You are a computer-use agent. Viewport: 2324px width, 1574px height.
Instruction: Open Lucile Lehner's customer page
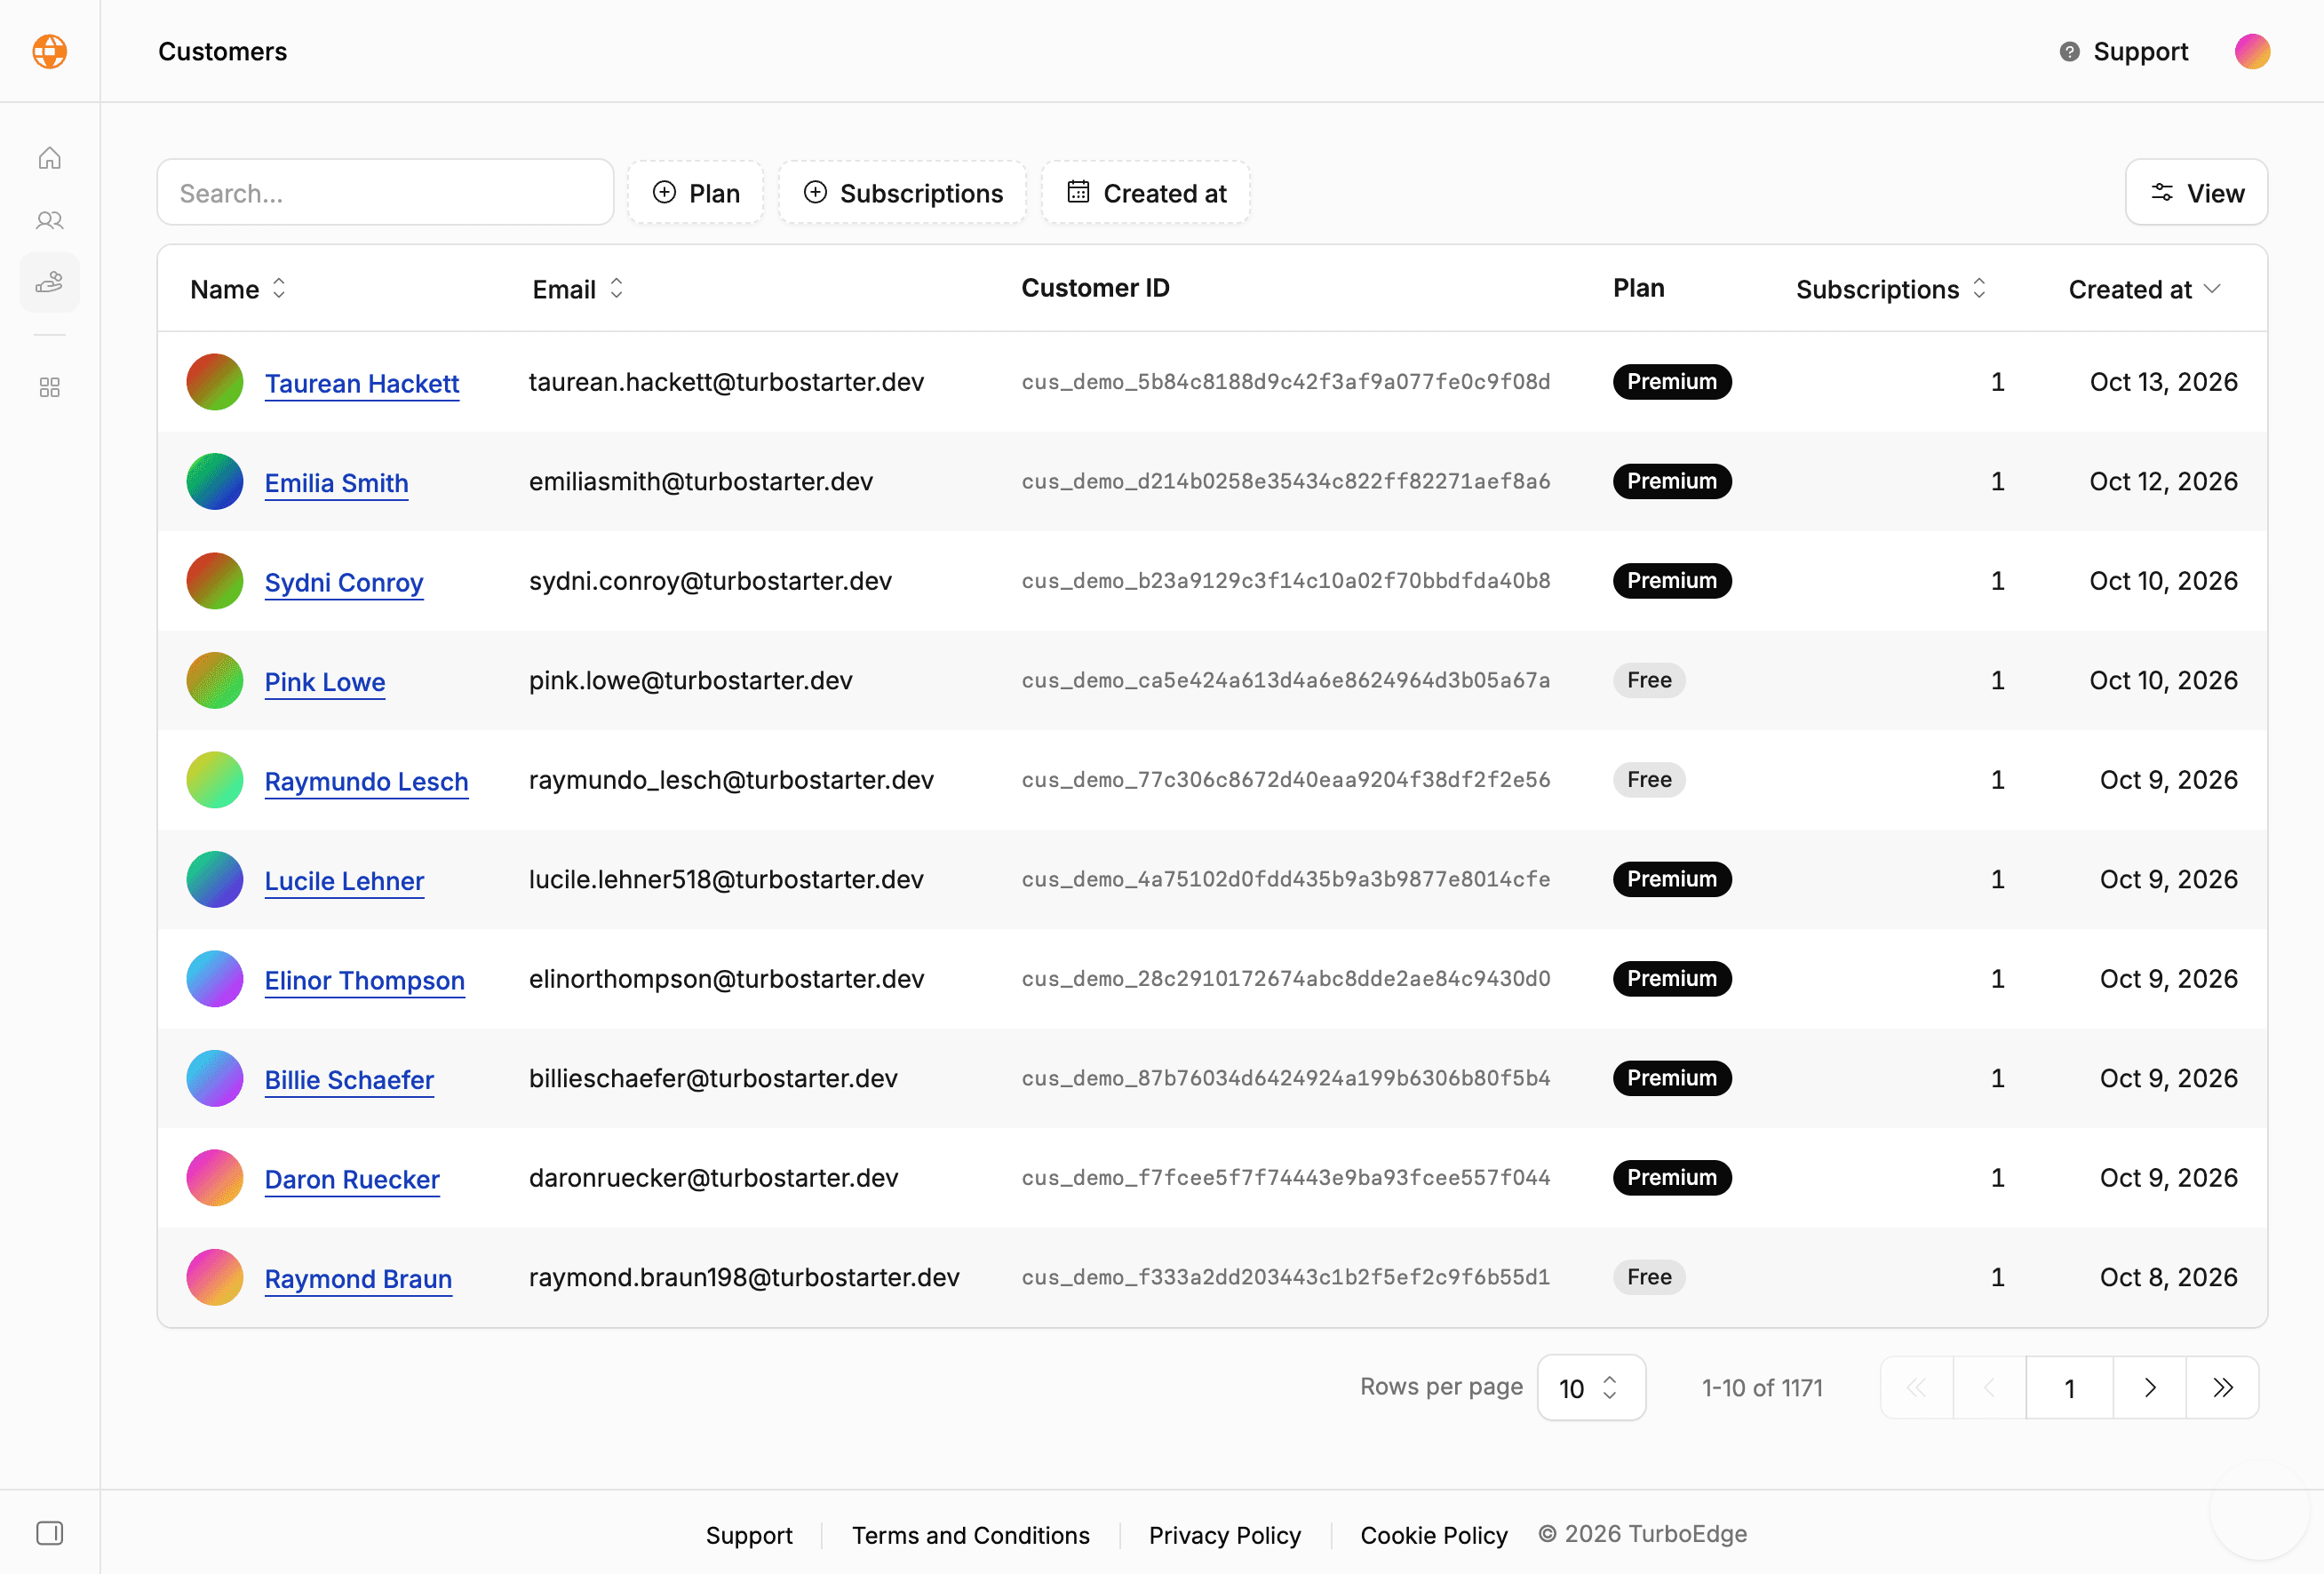(x=344, y=881)
